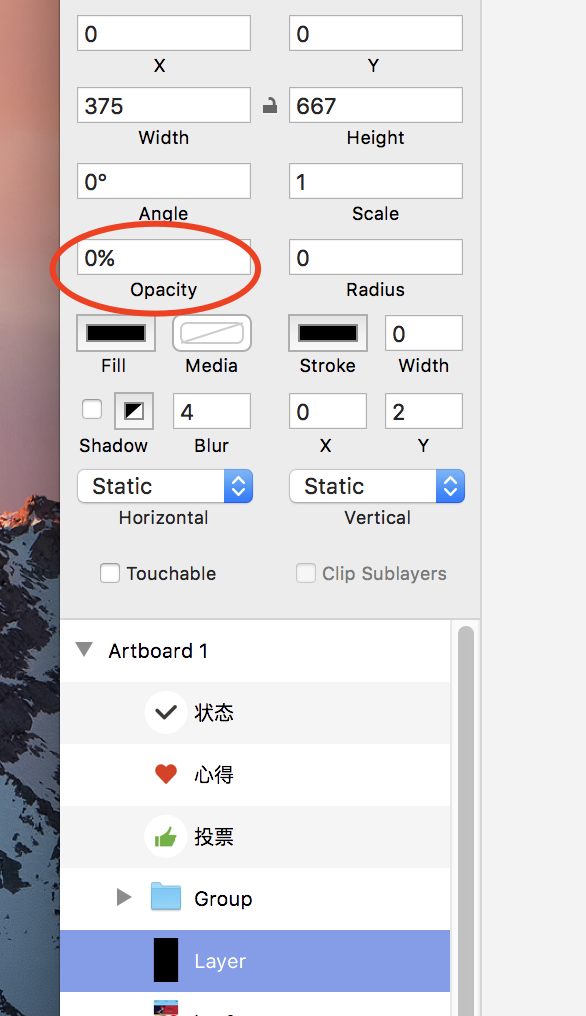Open the black Stroke color swatch
This screenshot has width=586, height=1016.
(x=328, y=333)
